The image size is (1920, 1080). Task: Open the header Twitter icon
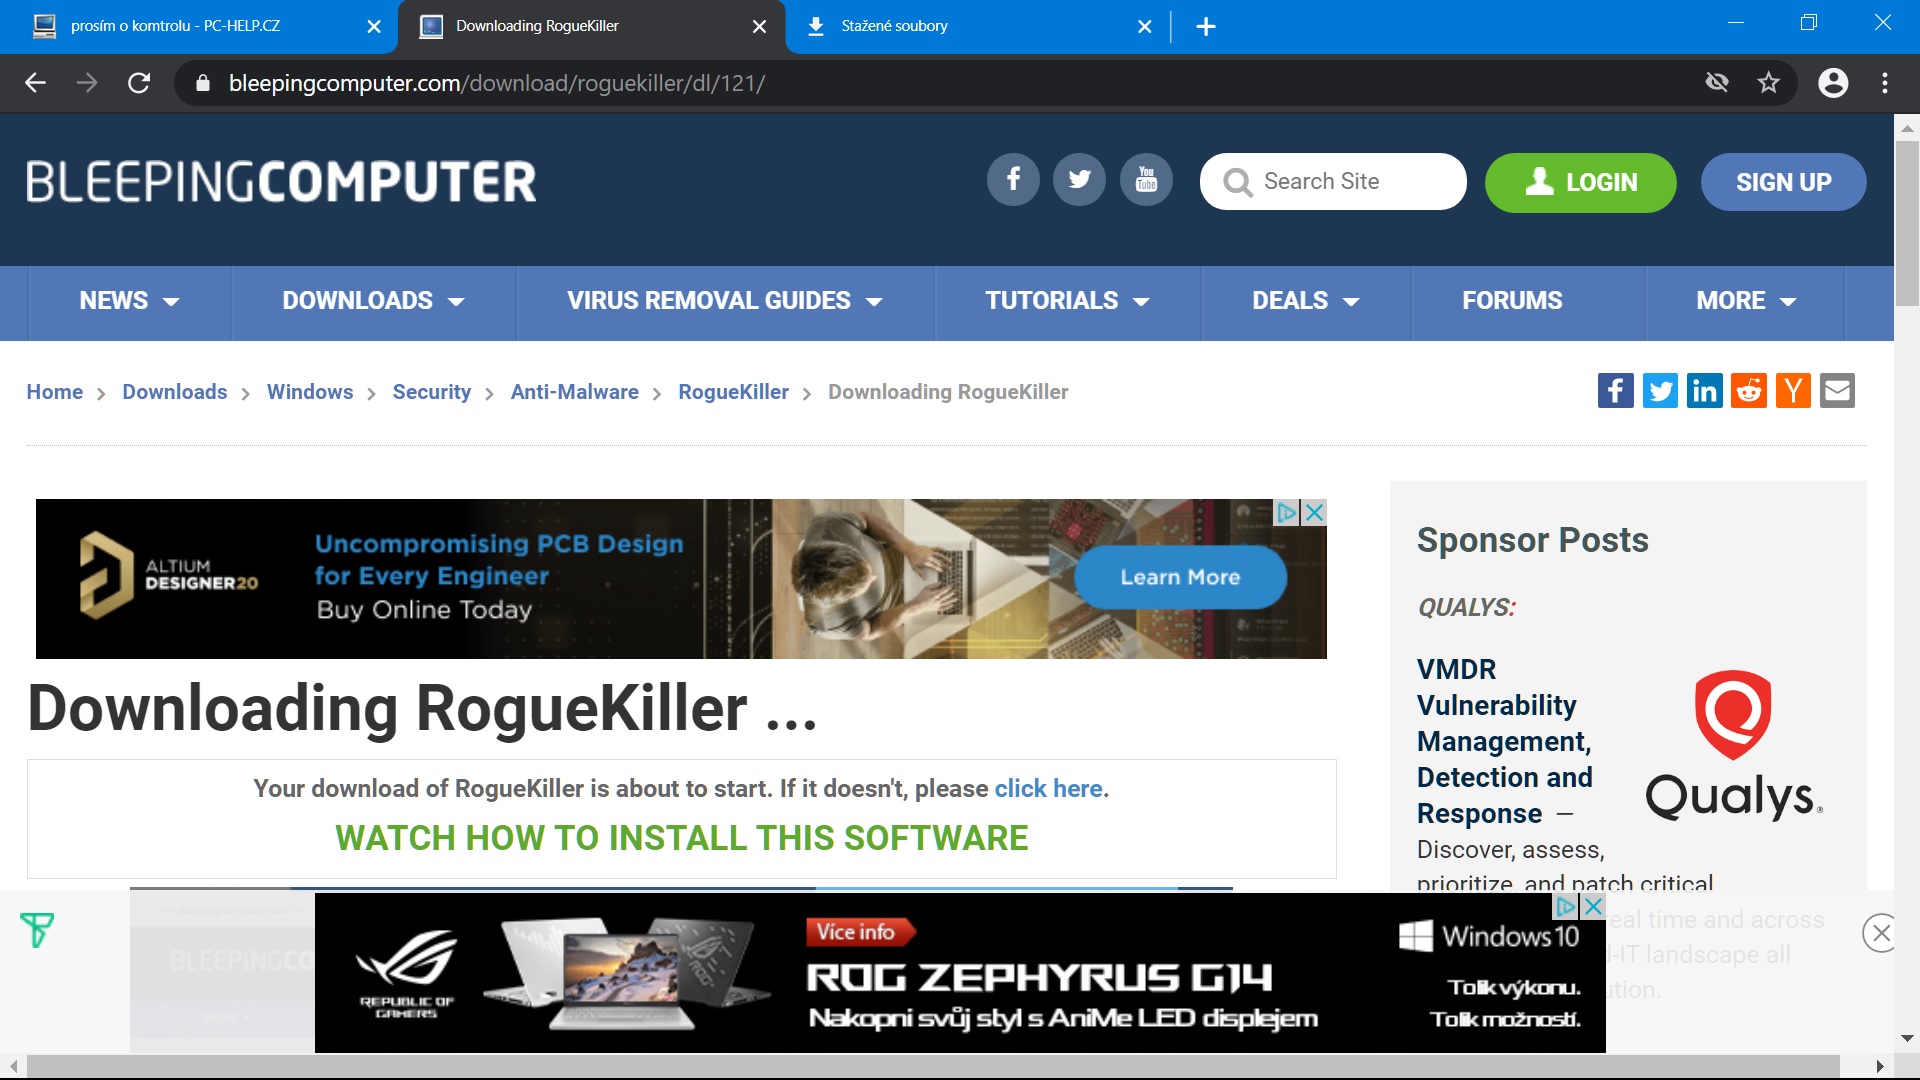pyautogui.click(x=1079, y=180)
